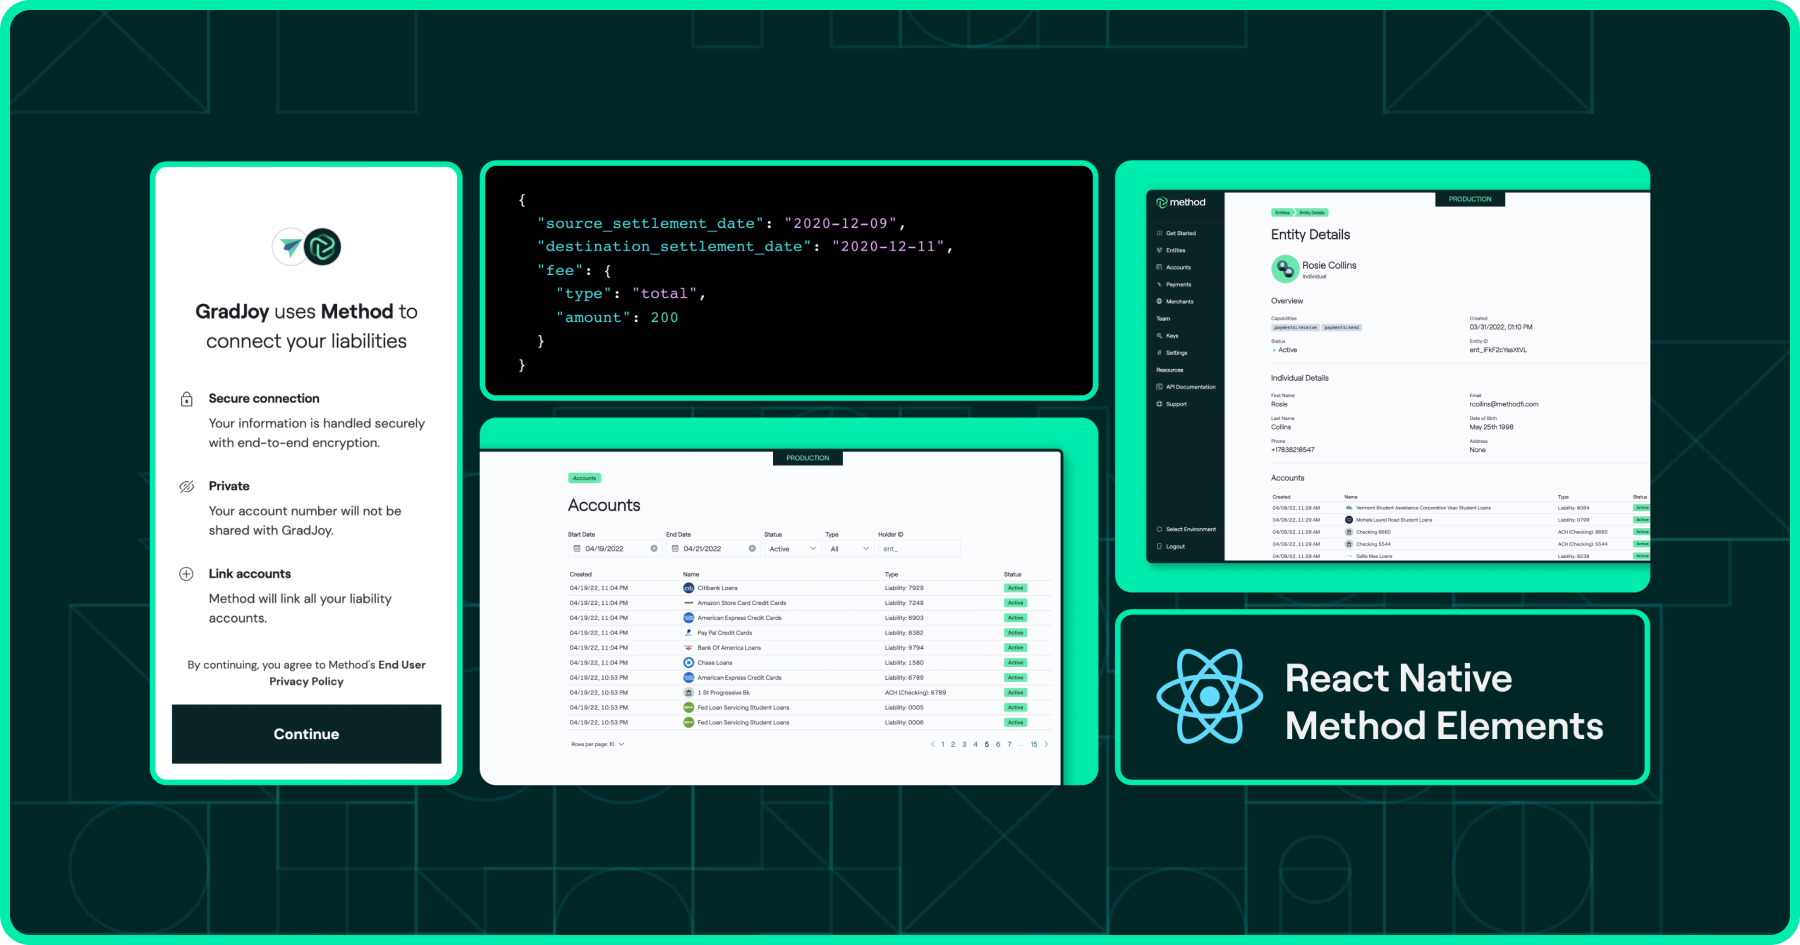1800x945 pixels.
Task: Click the lock icon beside Secure connection
Action: pos(186,399)
